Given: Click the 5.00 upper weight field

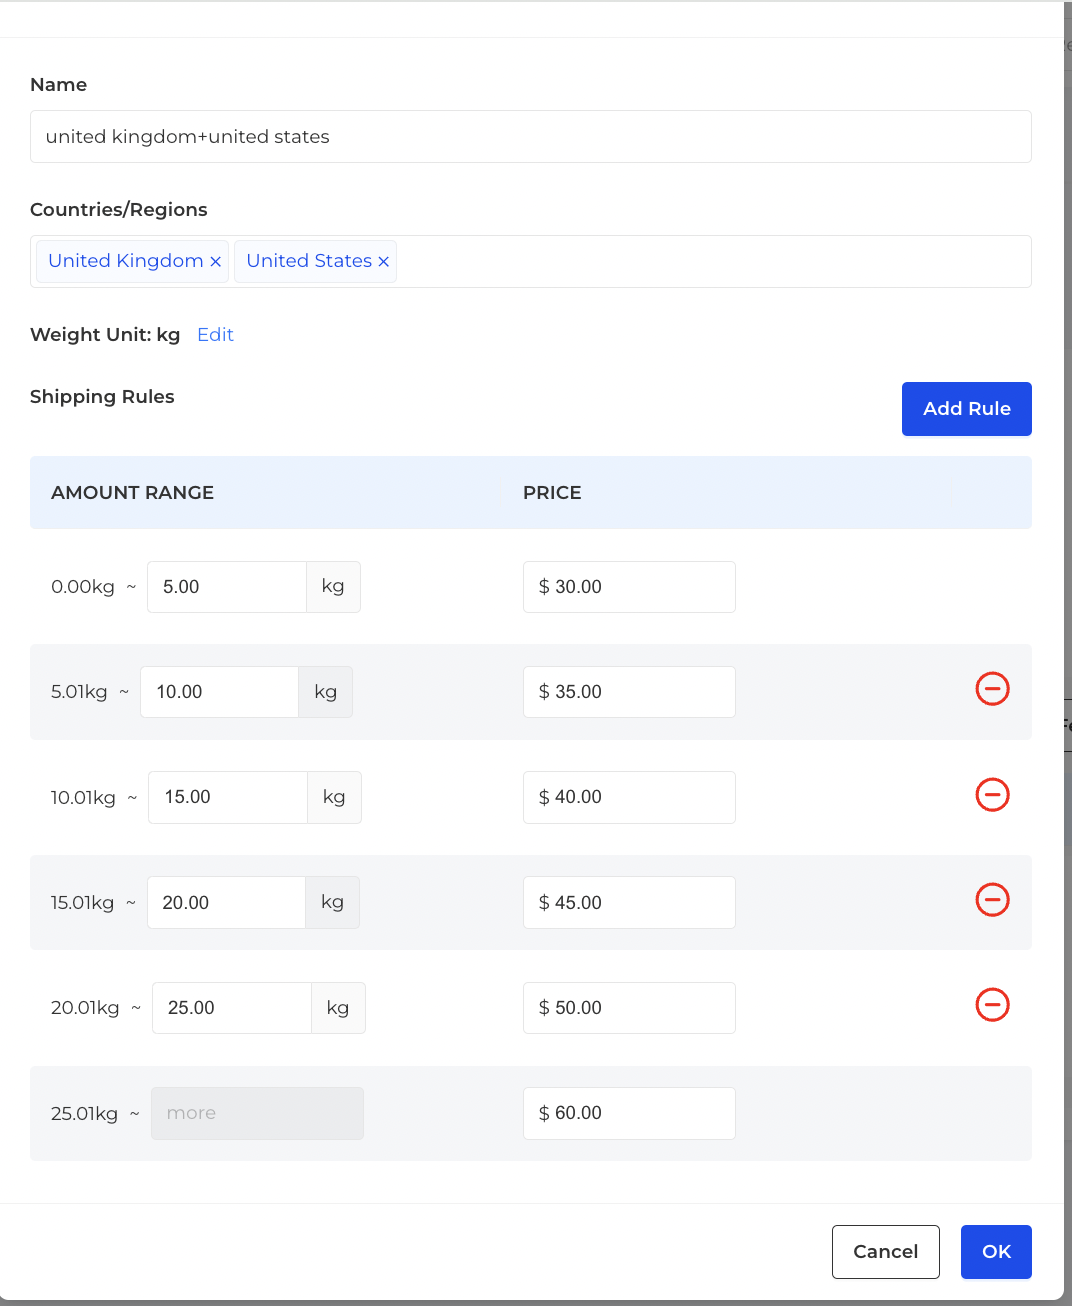Looking at the screenshot, I should point(227,587).
